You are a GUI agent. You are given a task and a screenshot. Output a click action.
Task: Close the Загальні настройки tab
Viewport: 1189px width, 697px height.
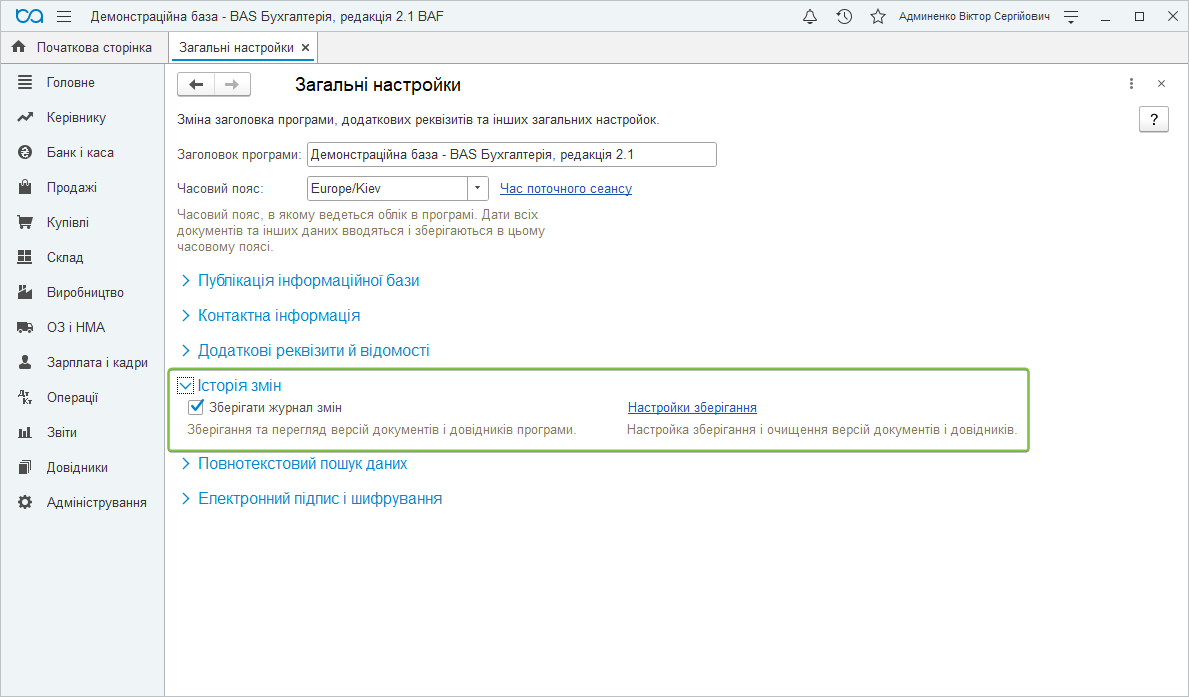point(305,48)
